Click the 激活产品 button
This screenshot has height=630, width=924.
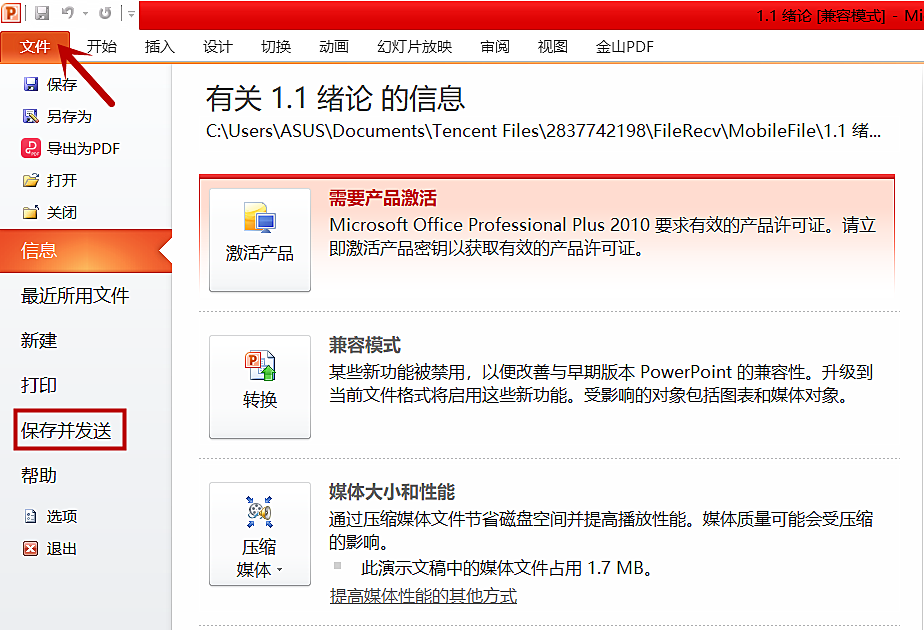pyautogui.click(x=260, y=240)
